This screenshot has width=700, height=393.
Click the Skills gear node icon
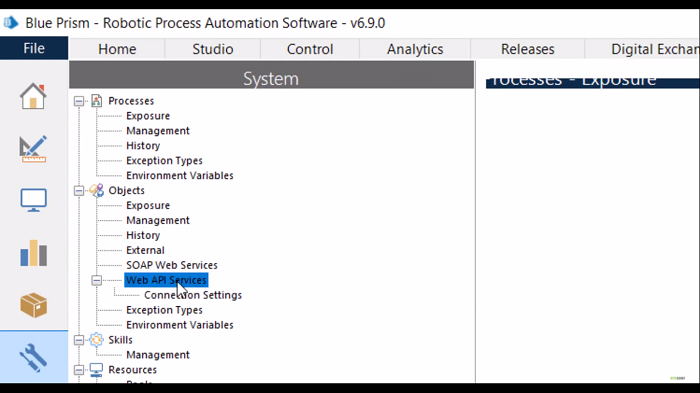click(96, 340)
